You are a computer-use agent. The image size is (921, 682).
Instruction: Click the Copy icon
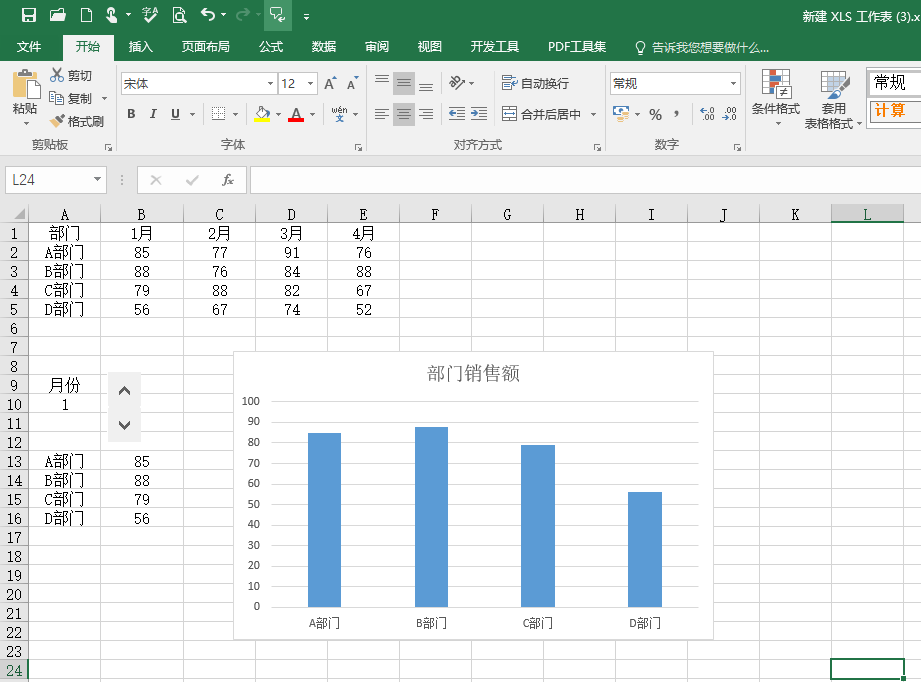pyautogui.click(x=56, y=98)
